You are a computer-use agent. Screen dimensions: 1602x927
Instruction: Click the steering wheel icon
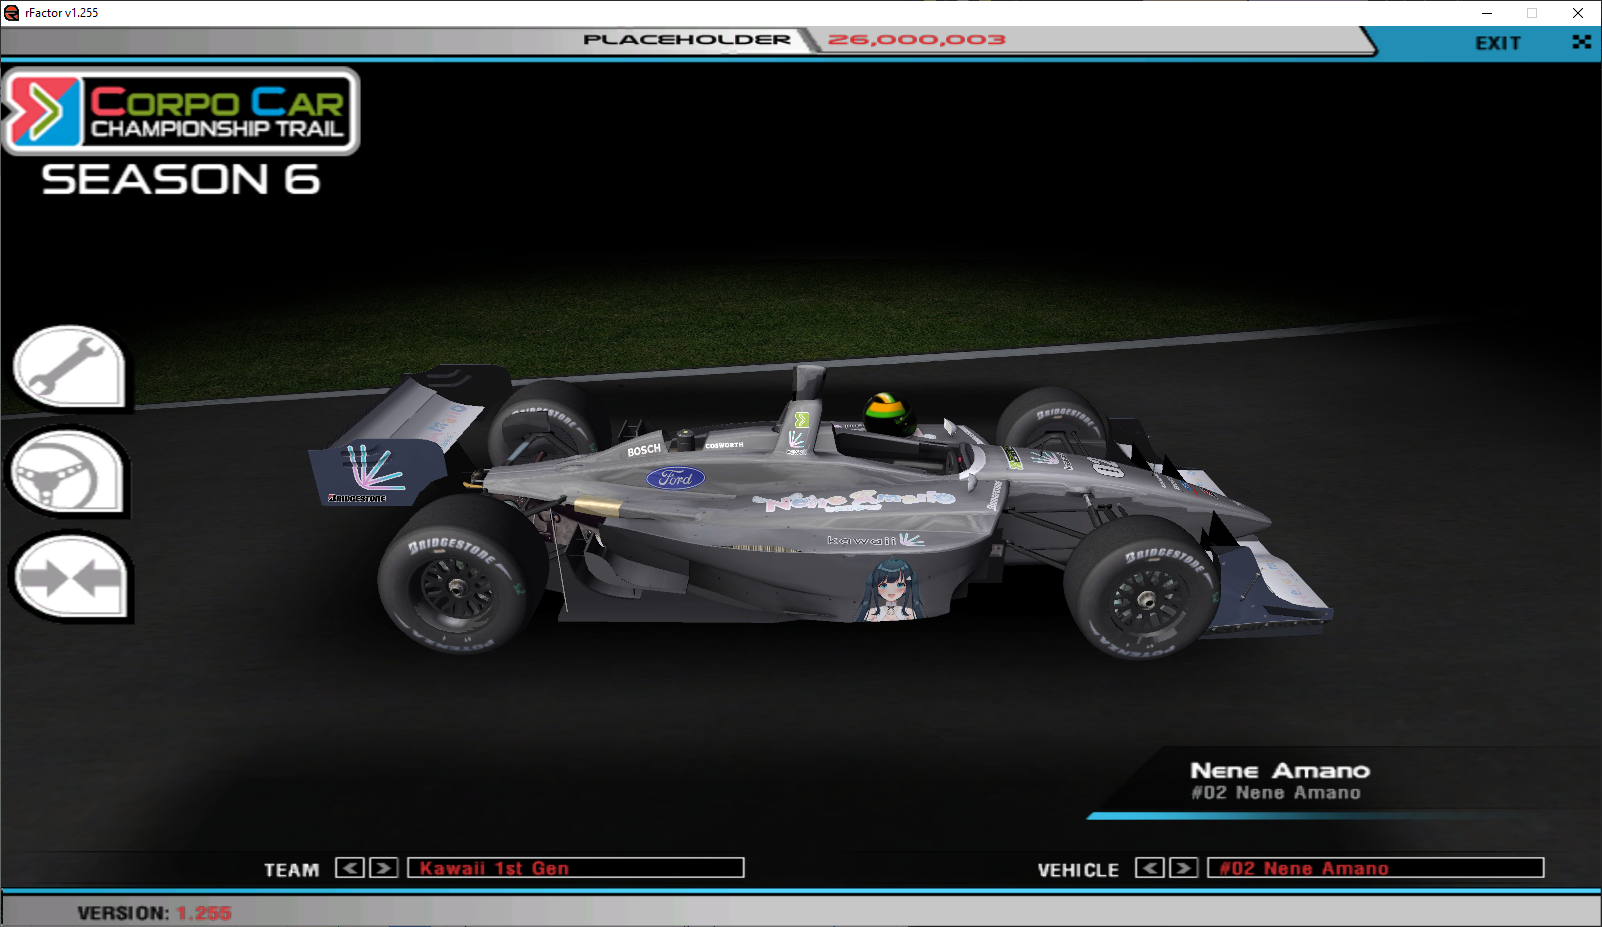pyautogui.click(x=68, y=473)
